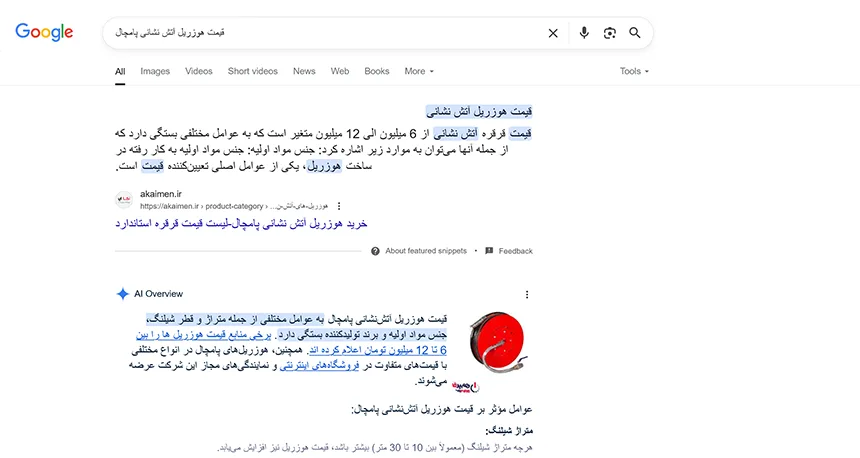Switch to the Images tab

pos(155,71)
